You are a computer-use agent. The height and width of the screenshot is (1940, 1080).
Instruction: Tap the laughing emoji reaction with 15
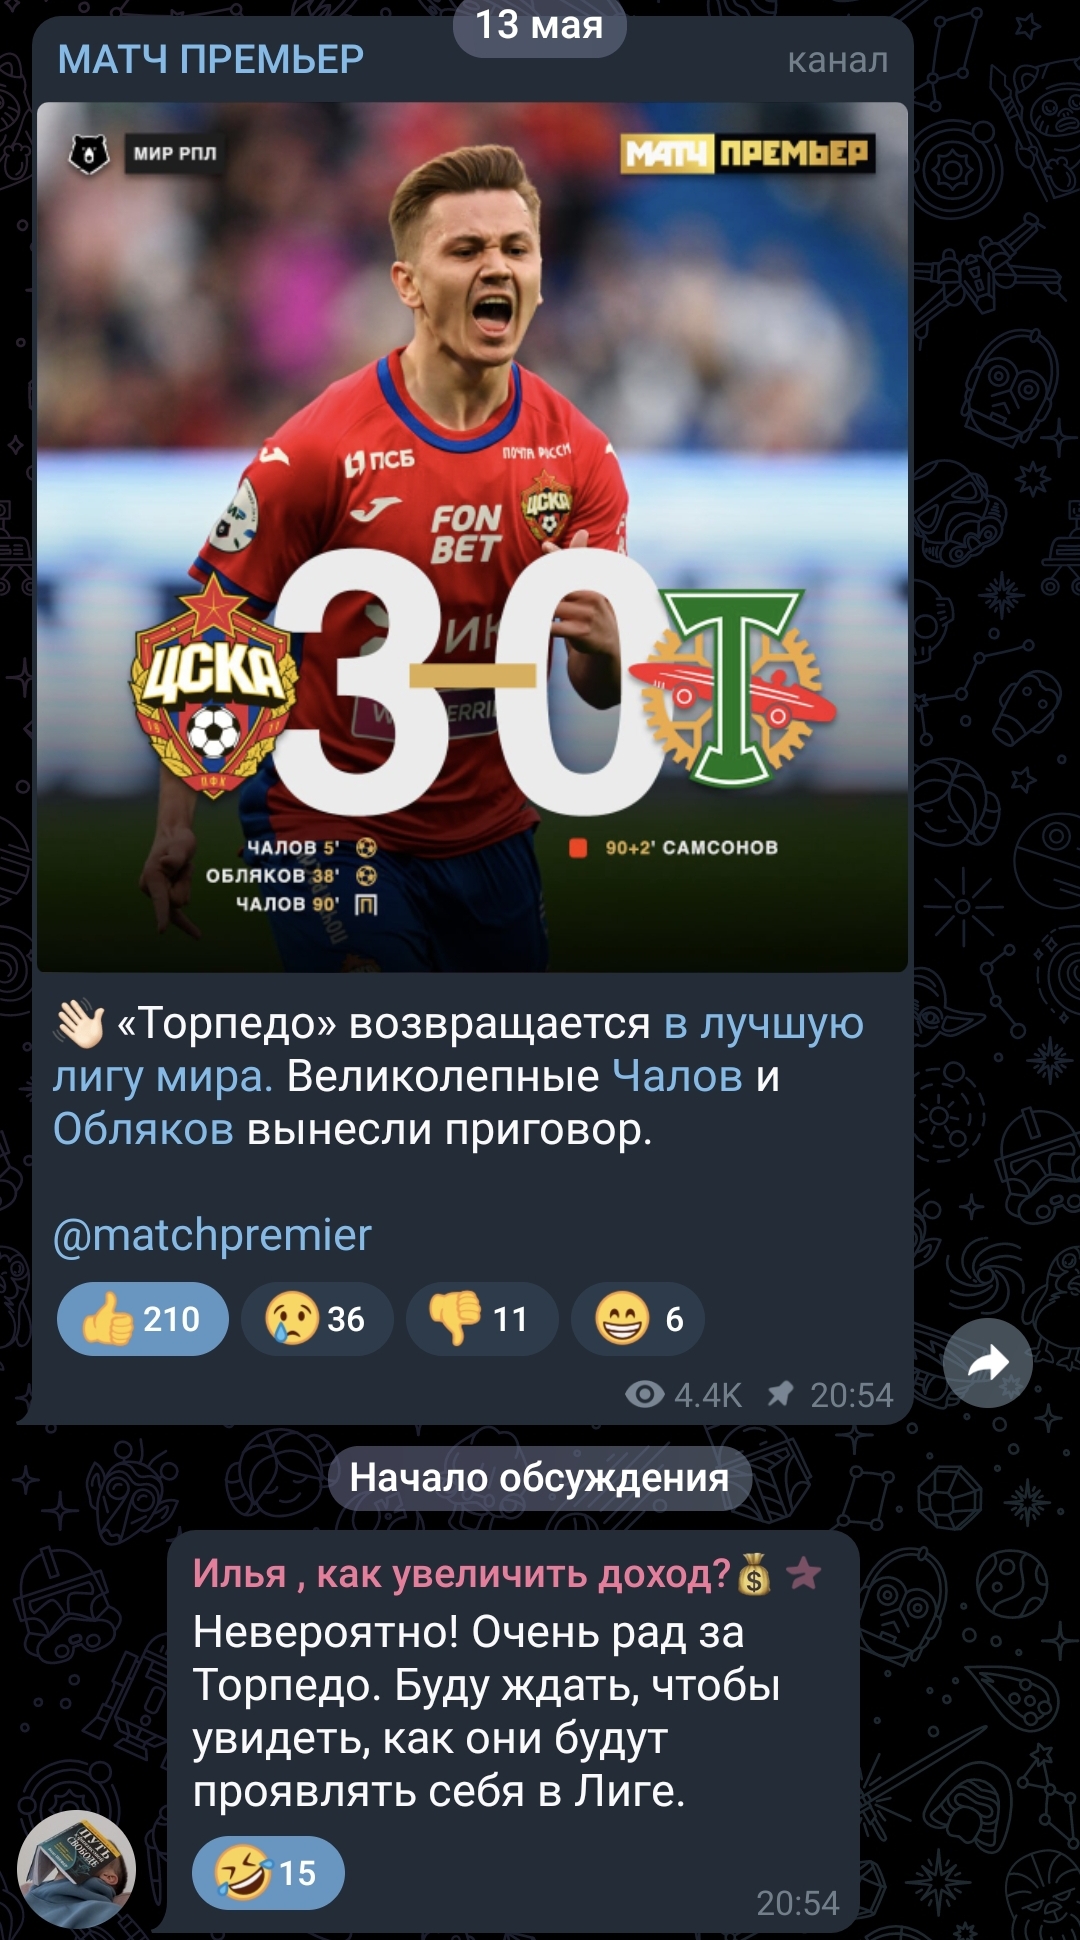[x=268, y=1873]
